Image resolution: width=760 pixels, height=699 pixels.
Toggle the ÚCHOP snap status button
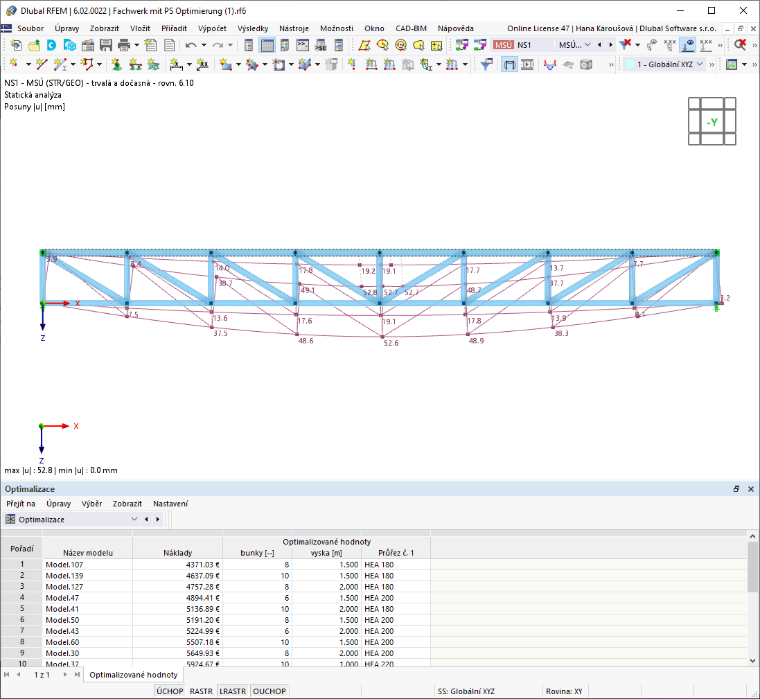click(170, 691)
